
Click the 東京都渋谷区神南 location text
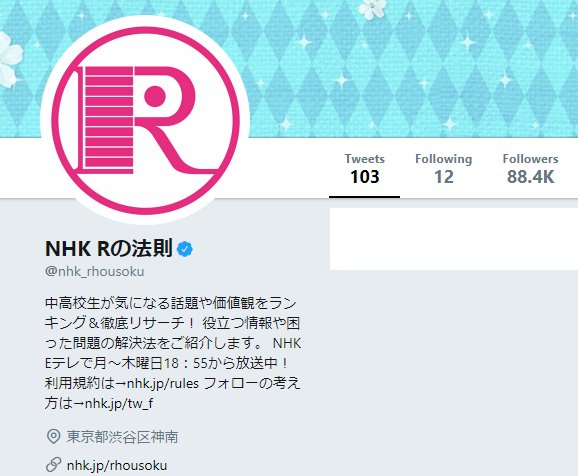coord(122,437)
